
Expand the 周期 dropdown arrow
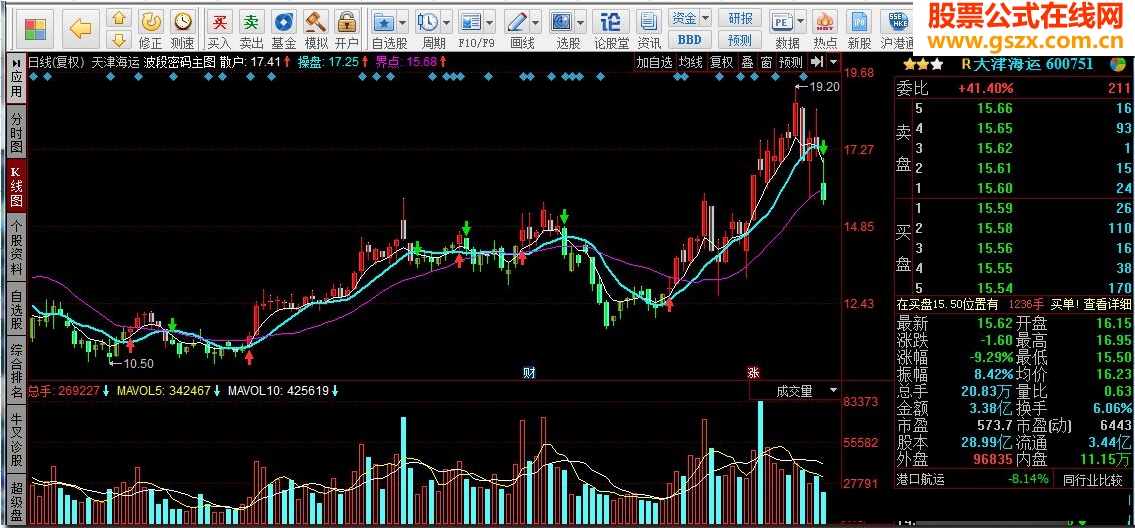point(447,20)
